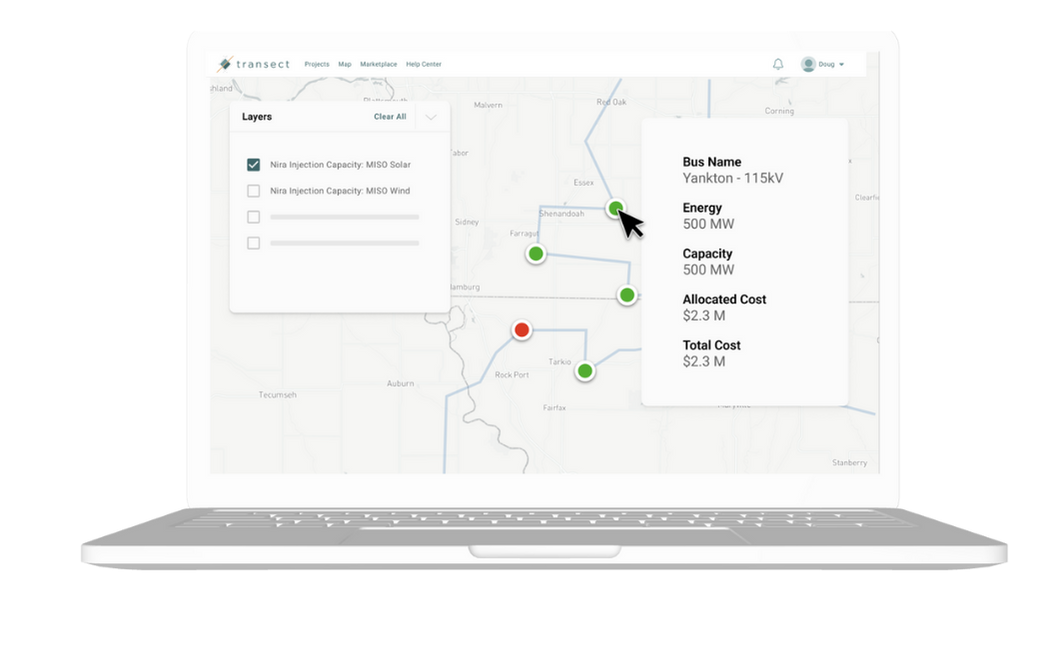The image size is (1057, 671).
Task: Expand the Doug account dropdown
Action: pyautogui.click(x=841, y=65)
